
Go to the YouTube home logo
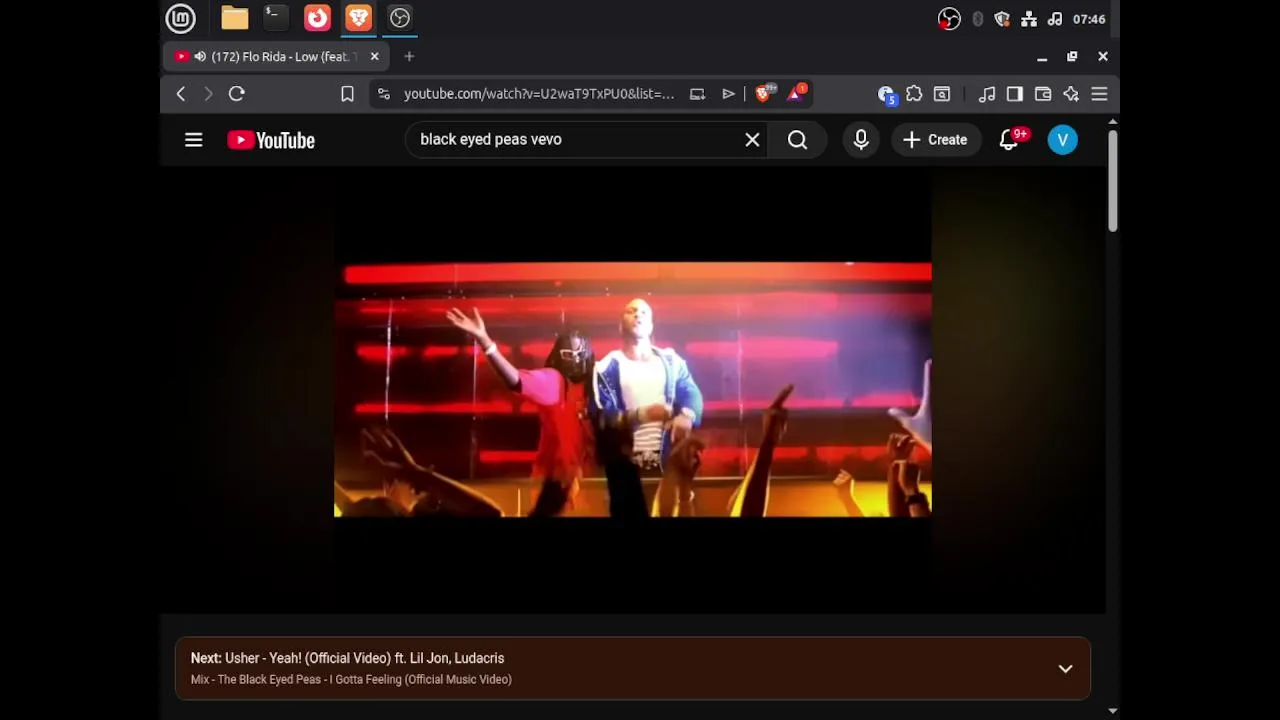click(x=271, y=140)
